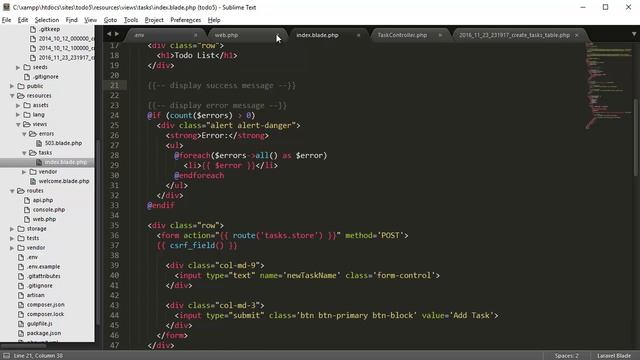640x360 pixels.
Task: Change syntax via Laravel Blade
Action: [x=614, y=356]
